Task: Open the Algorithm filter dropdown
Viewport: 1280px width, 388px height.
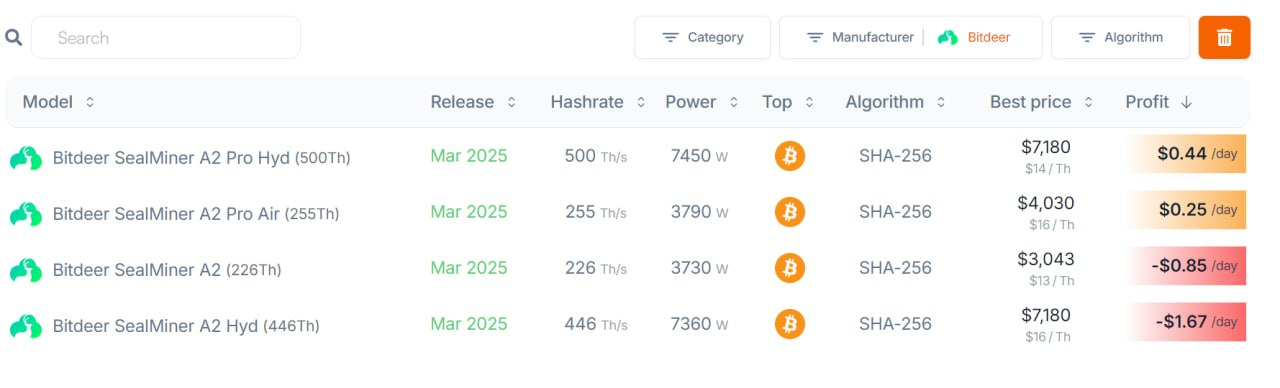Action: click(x=1120, y=38)
